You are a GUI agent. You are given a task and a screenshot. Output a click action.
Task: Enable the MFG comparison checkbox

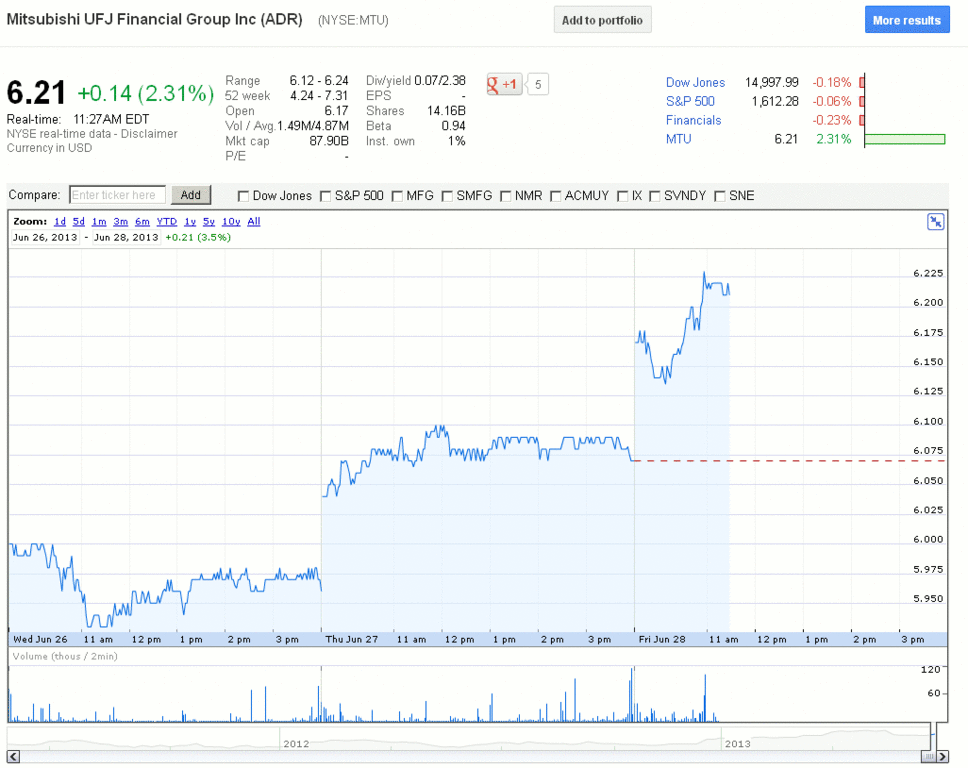(x=397, y=196)
